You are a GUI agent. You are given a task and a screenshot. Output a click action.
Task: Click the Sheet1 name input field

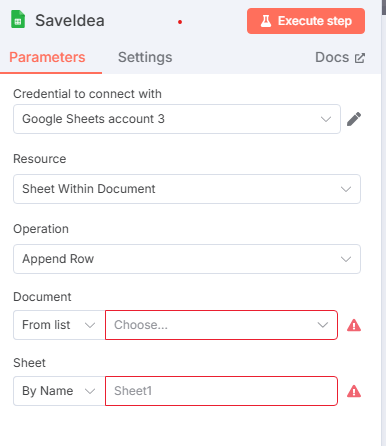(x=221, y=391)
